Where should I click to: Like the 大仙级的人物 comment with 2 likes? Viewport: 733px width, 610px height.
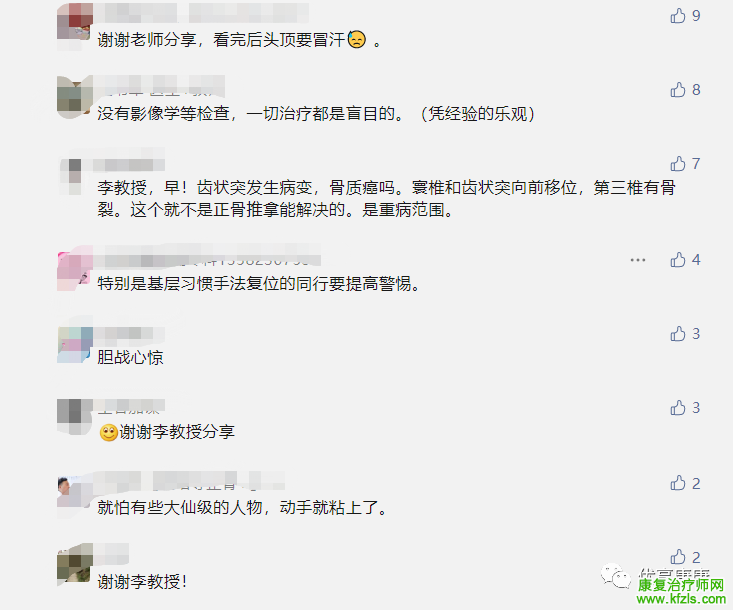678,483
